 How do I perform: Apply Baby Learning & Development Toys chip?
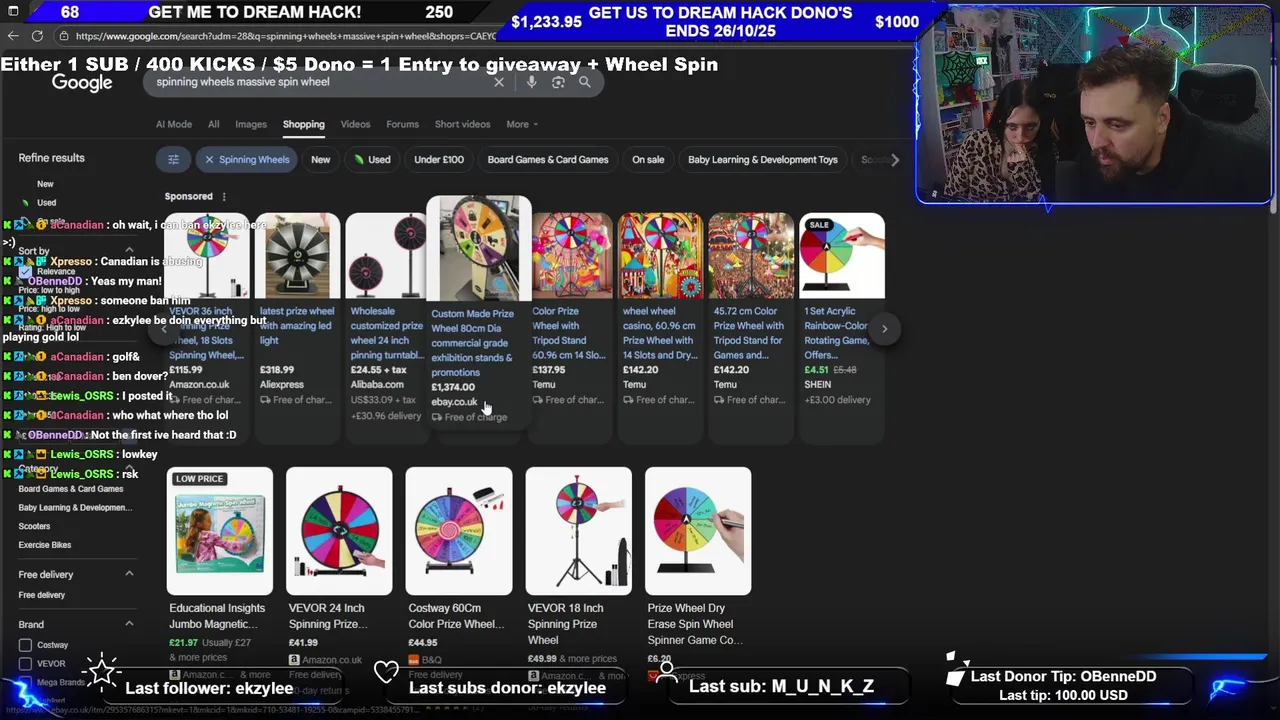(x=762, y=159)
